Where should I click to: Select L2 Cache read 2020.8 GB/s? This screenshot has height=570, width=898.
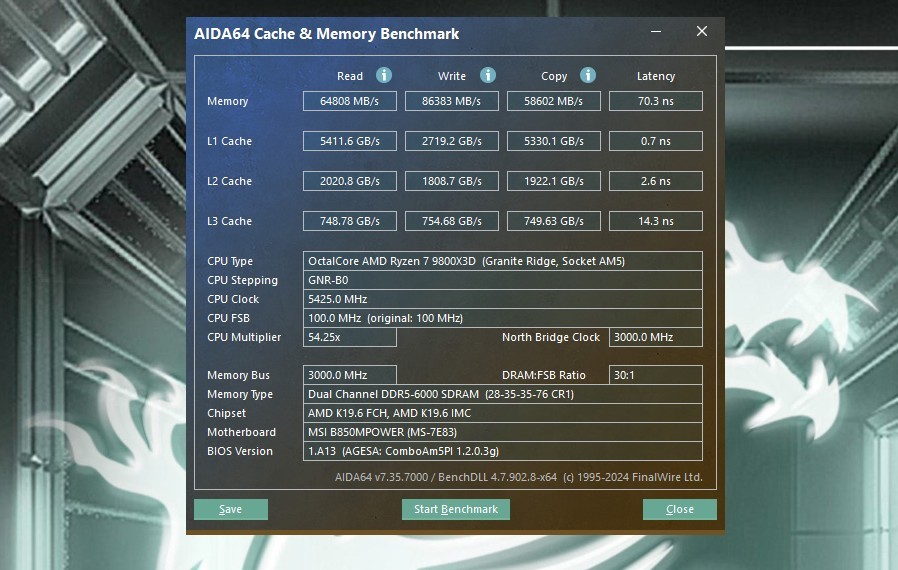(350, 181)
